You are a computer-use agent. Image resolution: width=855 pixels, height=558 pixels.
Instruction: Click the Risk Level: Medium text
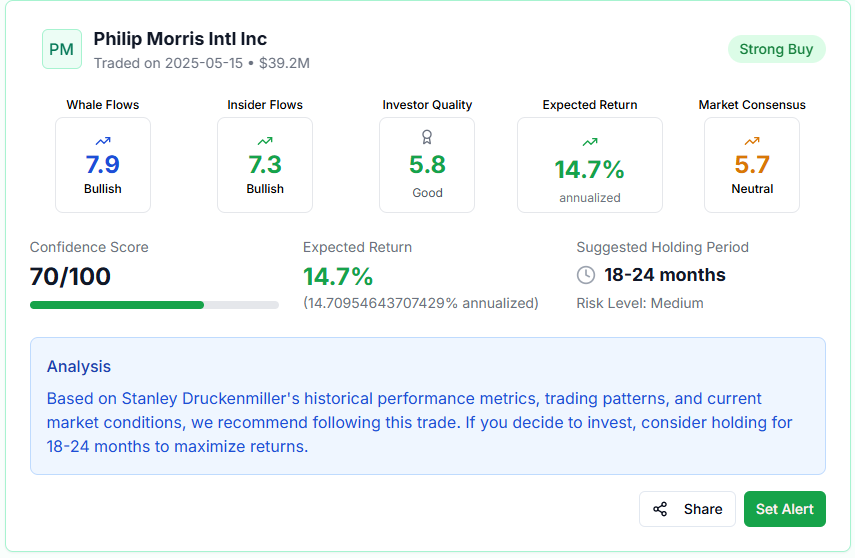coord(640,303)
